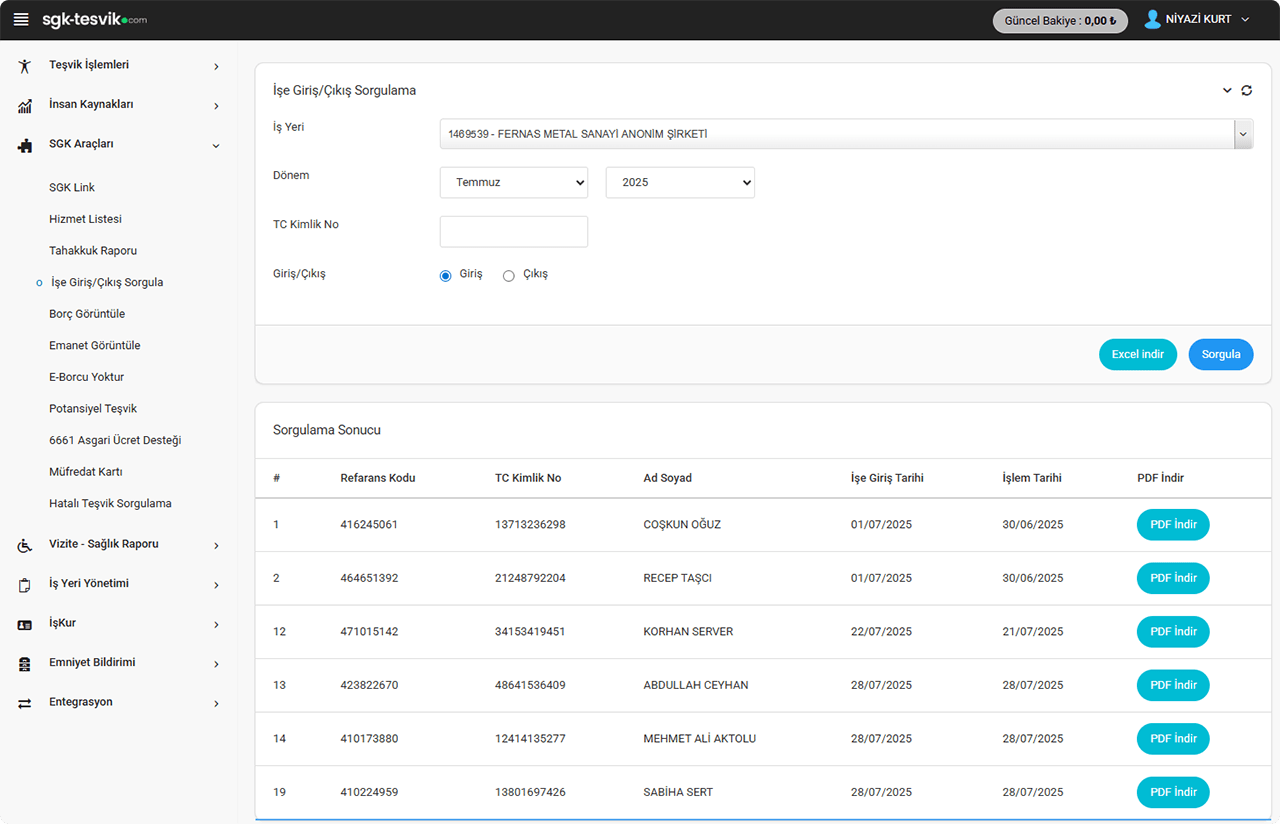Image resolution: width=1280 pixels, height=824 pixels.
Task: Go to Borç Görüntüle menu item
Action: pyautogui.click(x=87, y=314)
